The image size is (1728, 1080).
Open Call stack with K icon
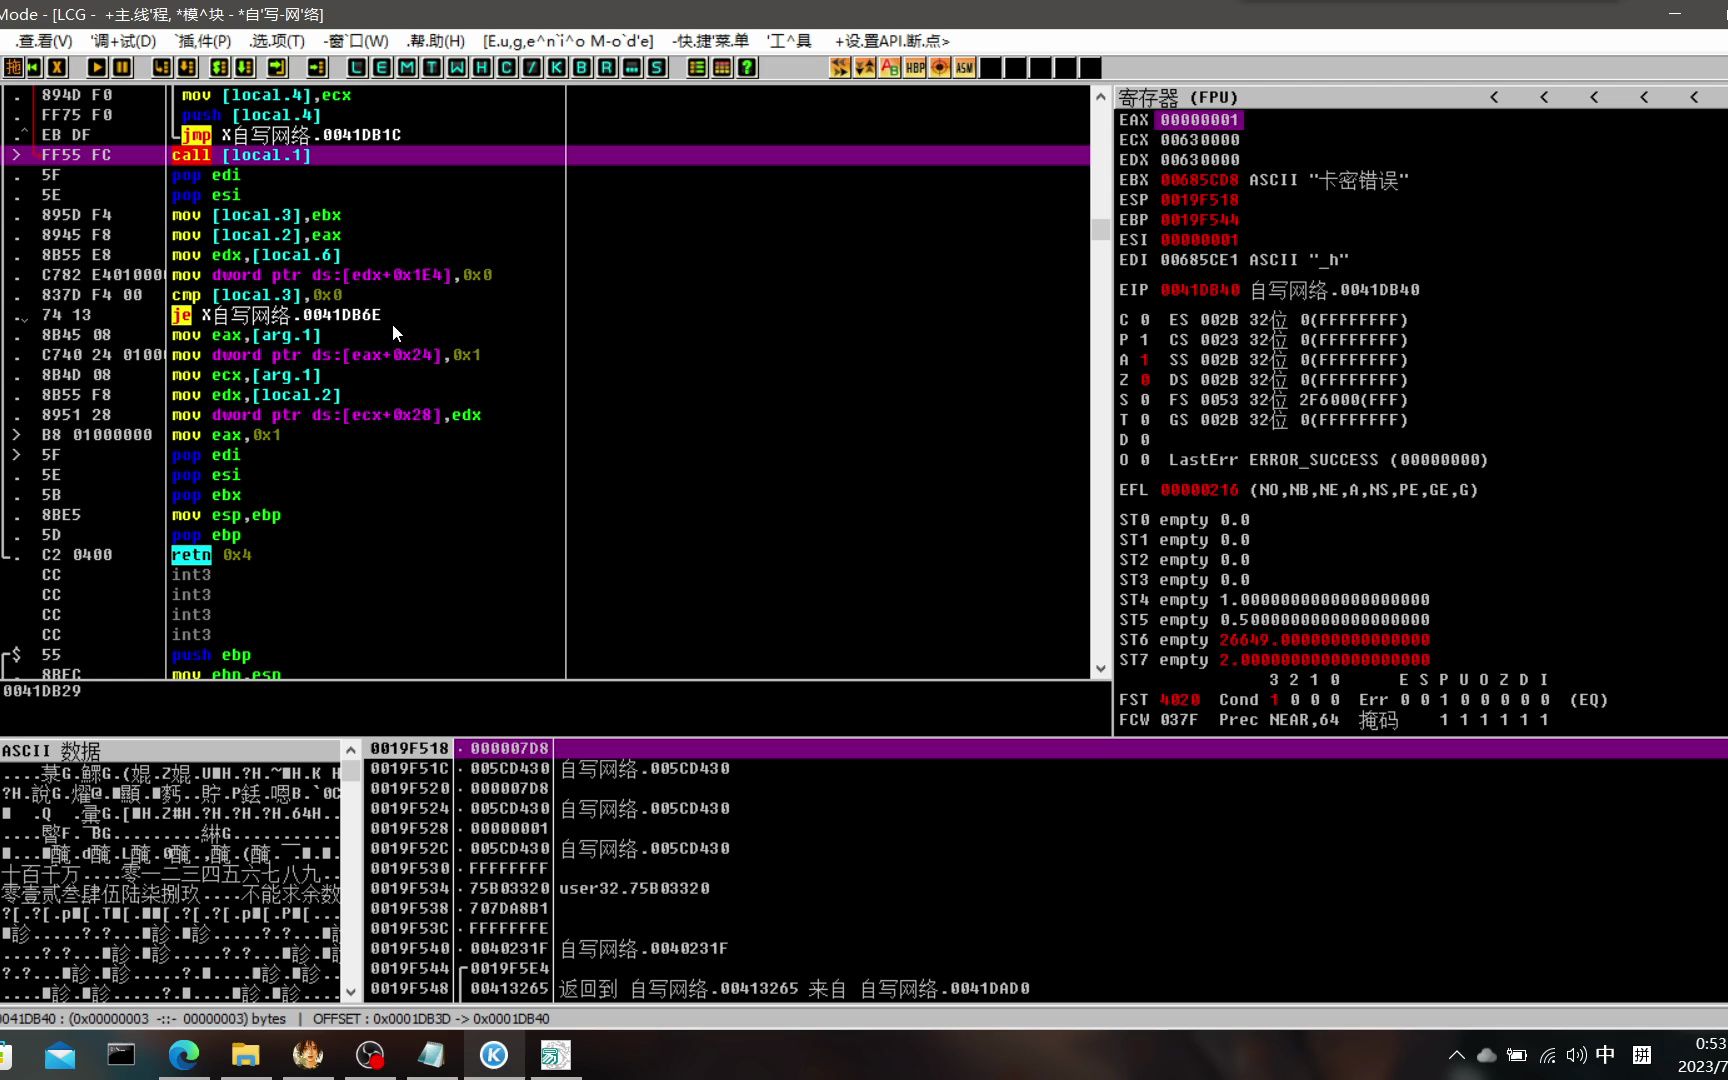click(557, 67)
